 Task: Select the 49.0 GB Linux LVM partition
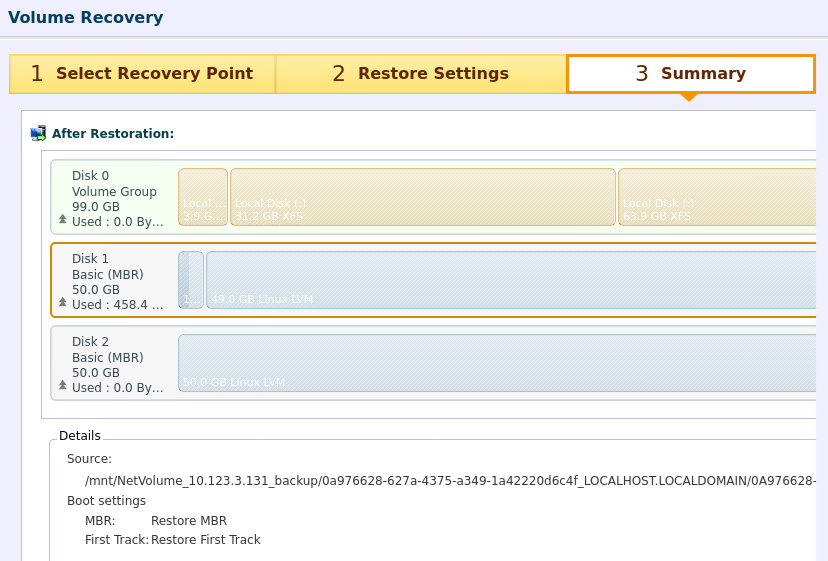pyautogui.click(x=510, y=280)
